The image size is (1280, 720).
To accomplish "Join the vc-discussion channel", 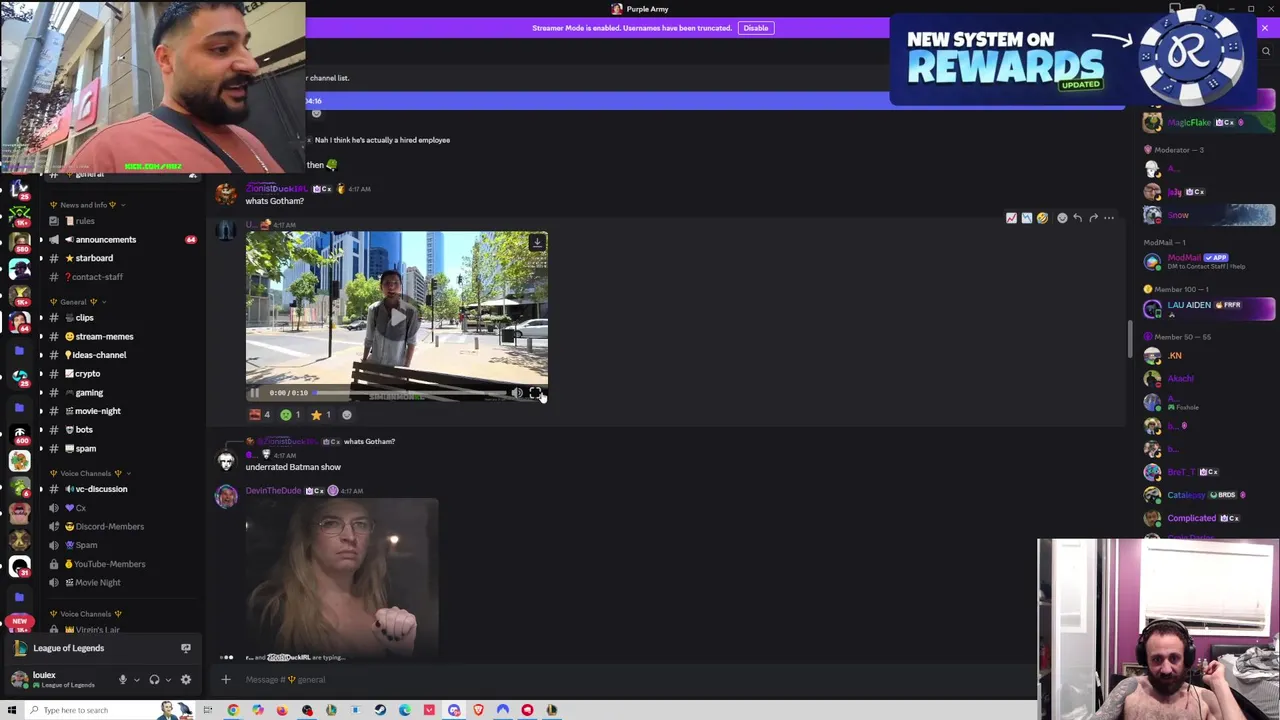I will coord(120,489).
